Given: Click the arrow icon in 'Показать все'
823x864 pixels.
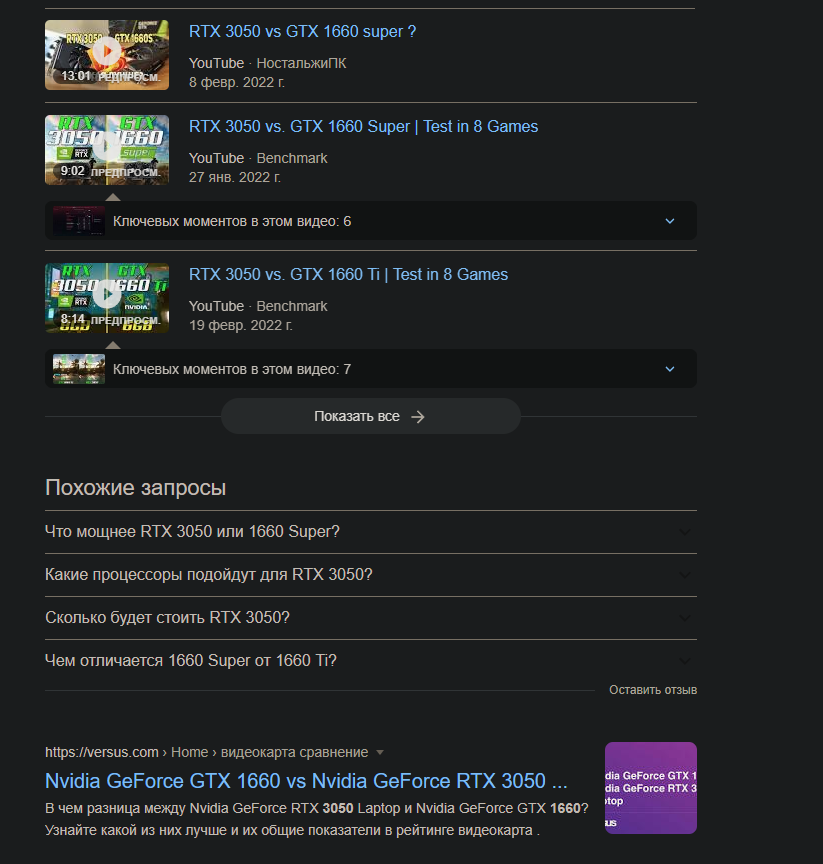Looking at the screenshot, I should point(418,417).
